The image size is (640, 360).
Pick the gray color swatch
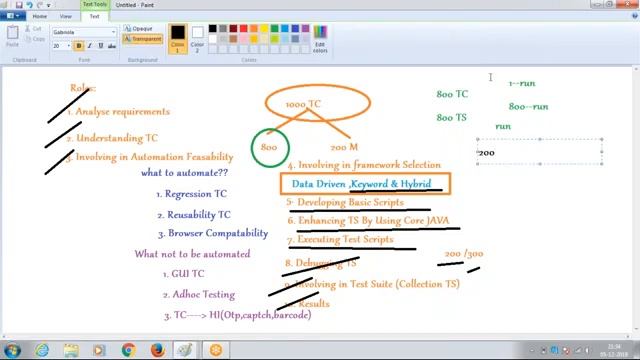[x=223, y=28]
